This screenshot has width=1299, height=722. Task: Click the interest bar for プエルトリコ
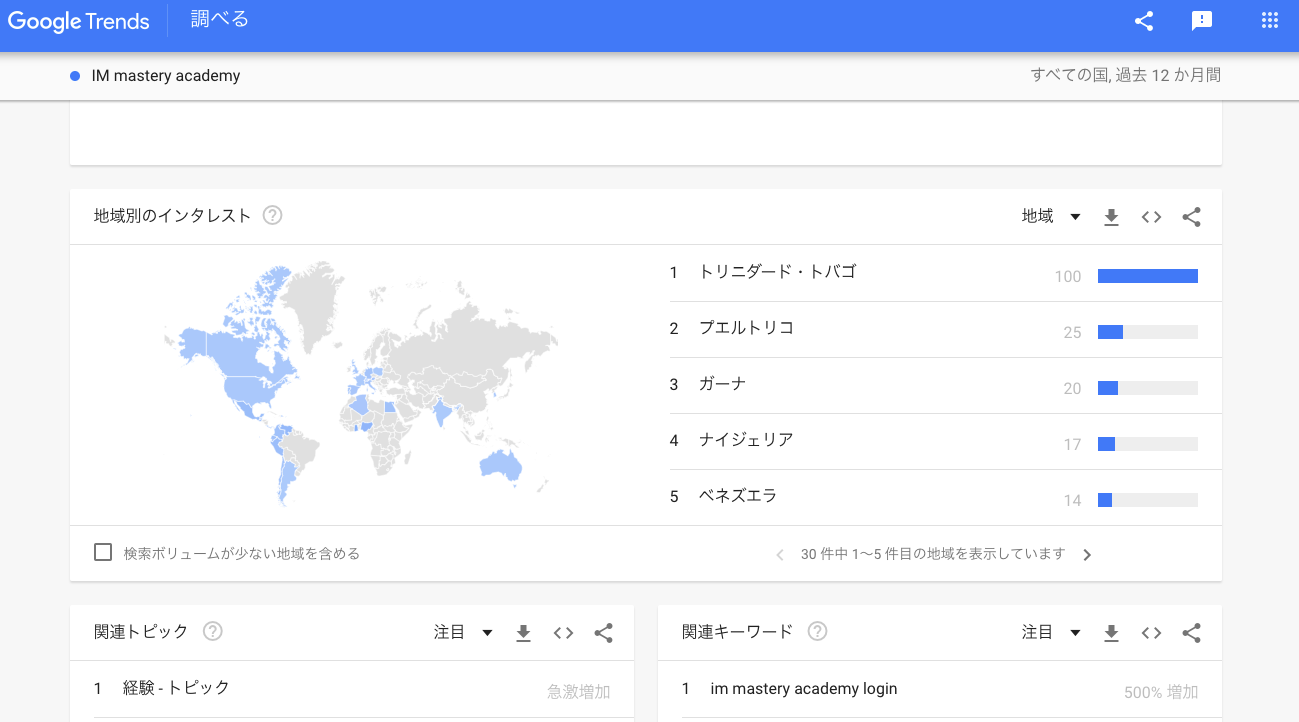click(x=1148, y=332)
